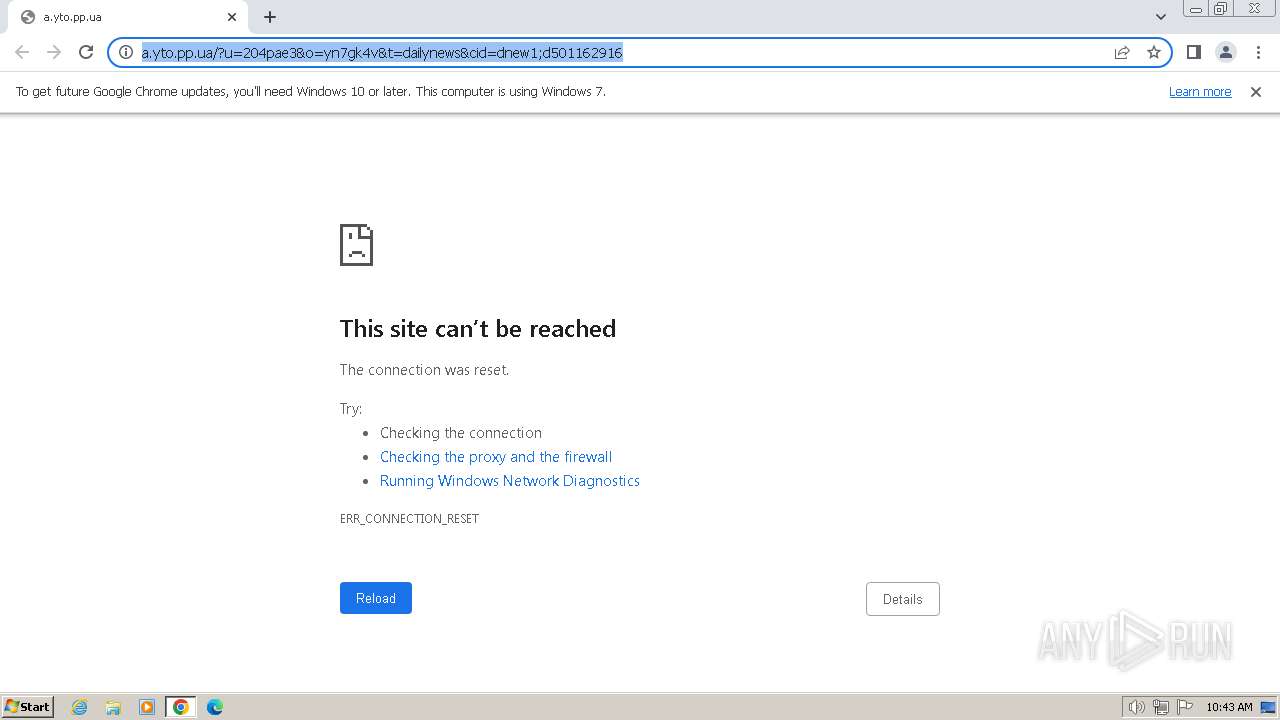Image resolution: width=1280 pixels, height=720 pixels.
Task: Click the Checking the connection bullet text
Action: click(461, 433)
